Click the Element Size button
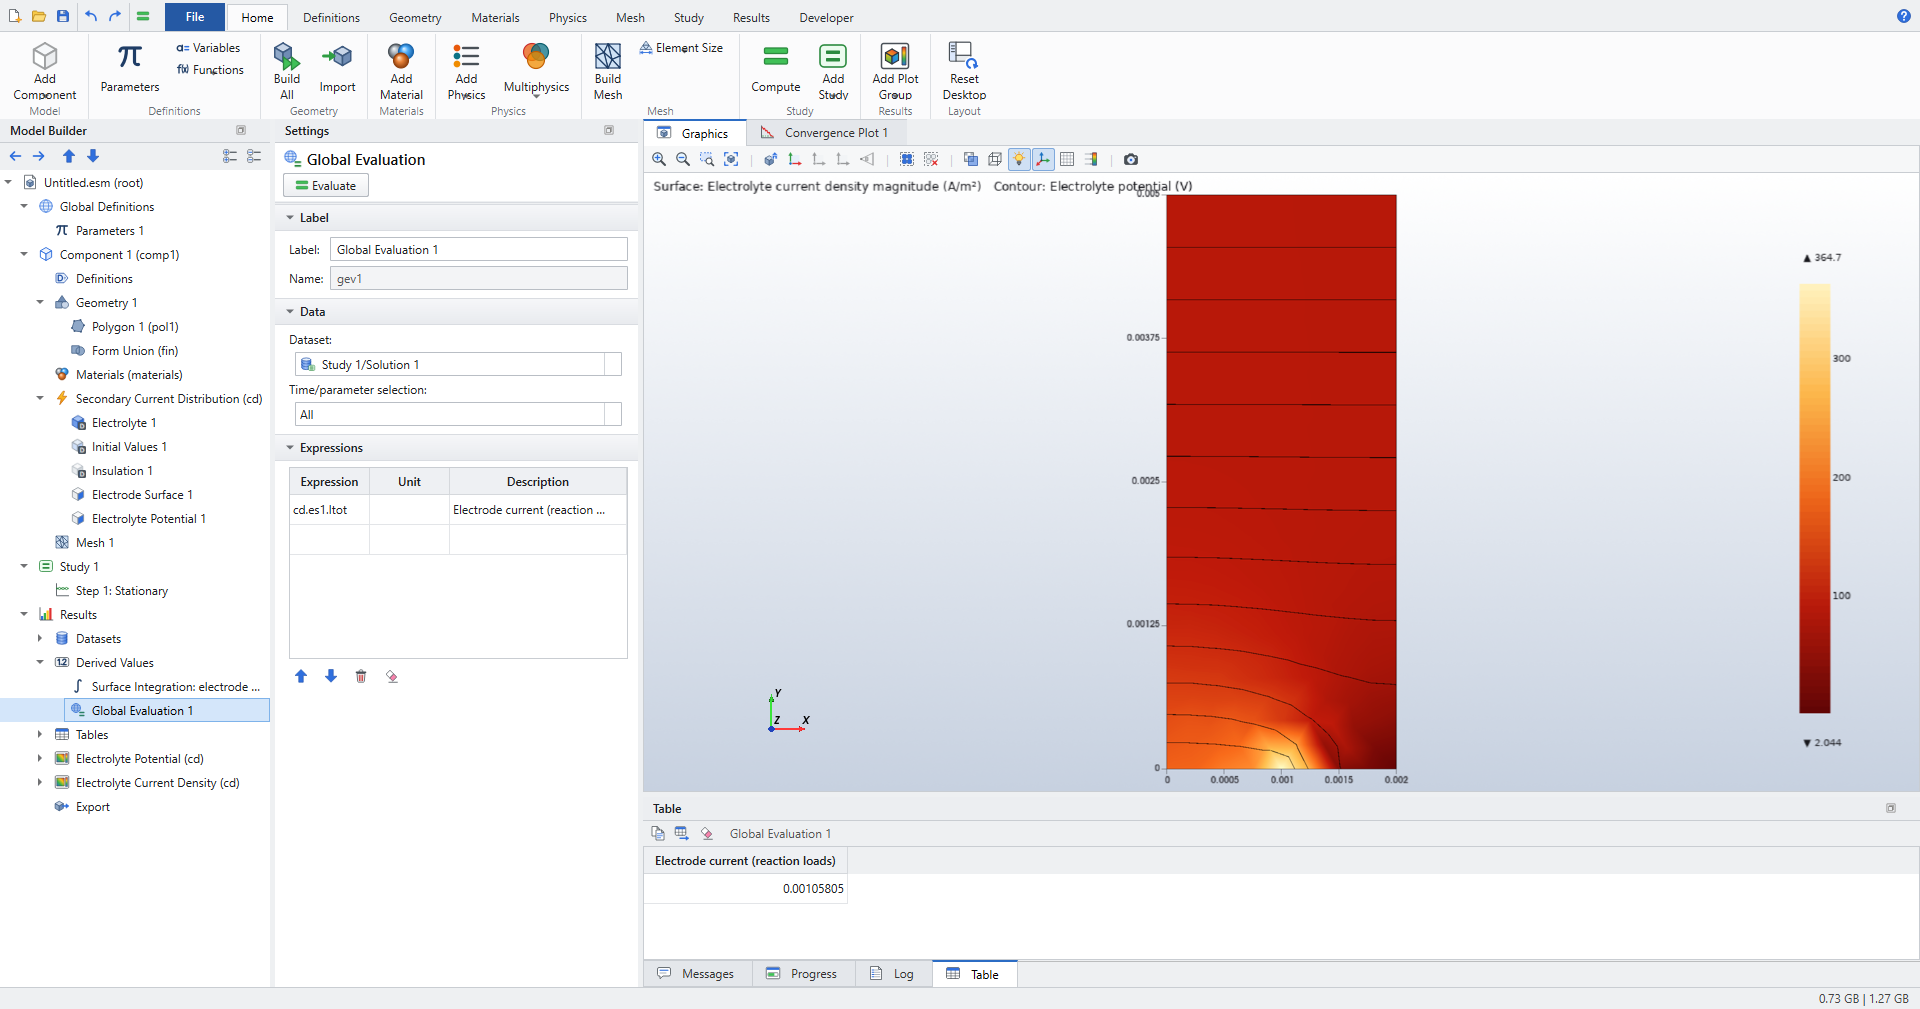Viewport: 1920px width, 1009px height. (x=682, y=48)
